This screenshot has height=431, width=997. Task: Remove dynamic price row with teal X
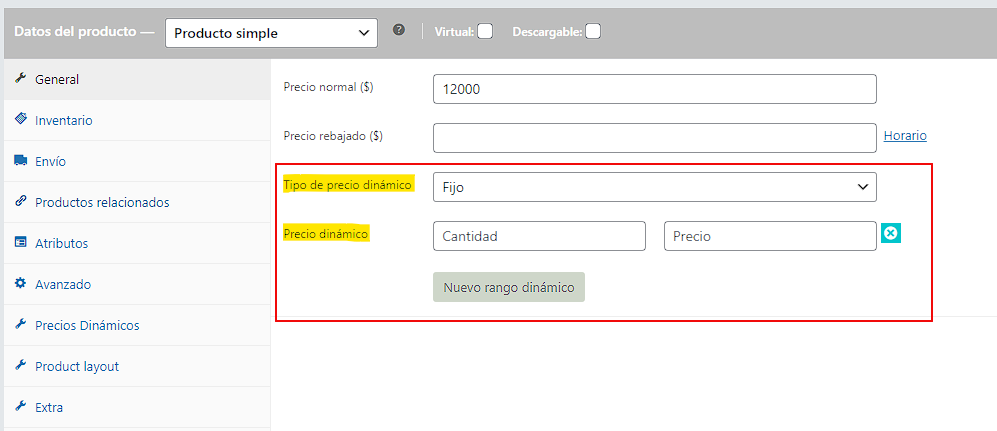coord(891,233)
